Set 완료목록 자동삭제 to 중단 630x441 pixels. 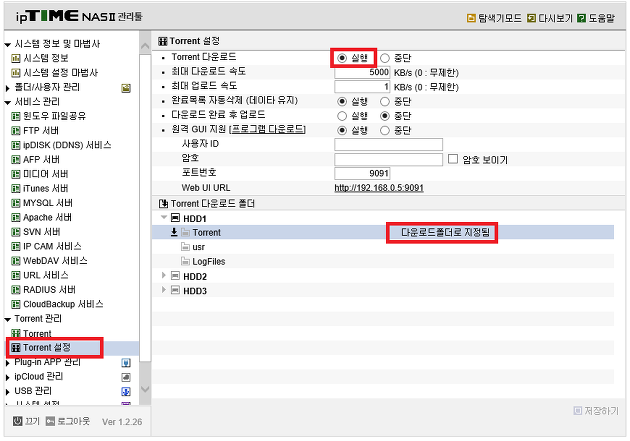pos(385,102)
